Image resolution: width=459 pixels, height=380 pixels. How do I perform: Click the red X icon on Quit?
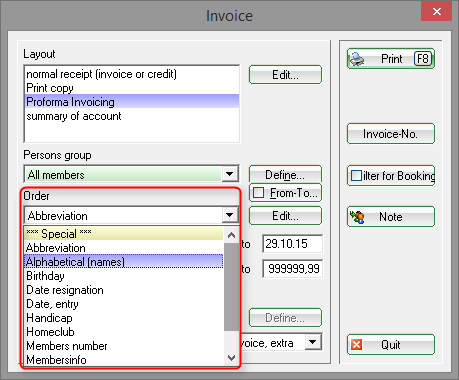[x=357, y=344]
